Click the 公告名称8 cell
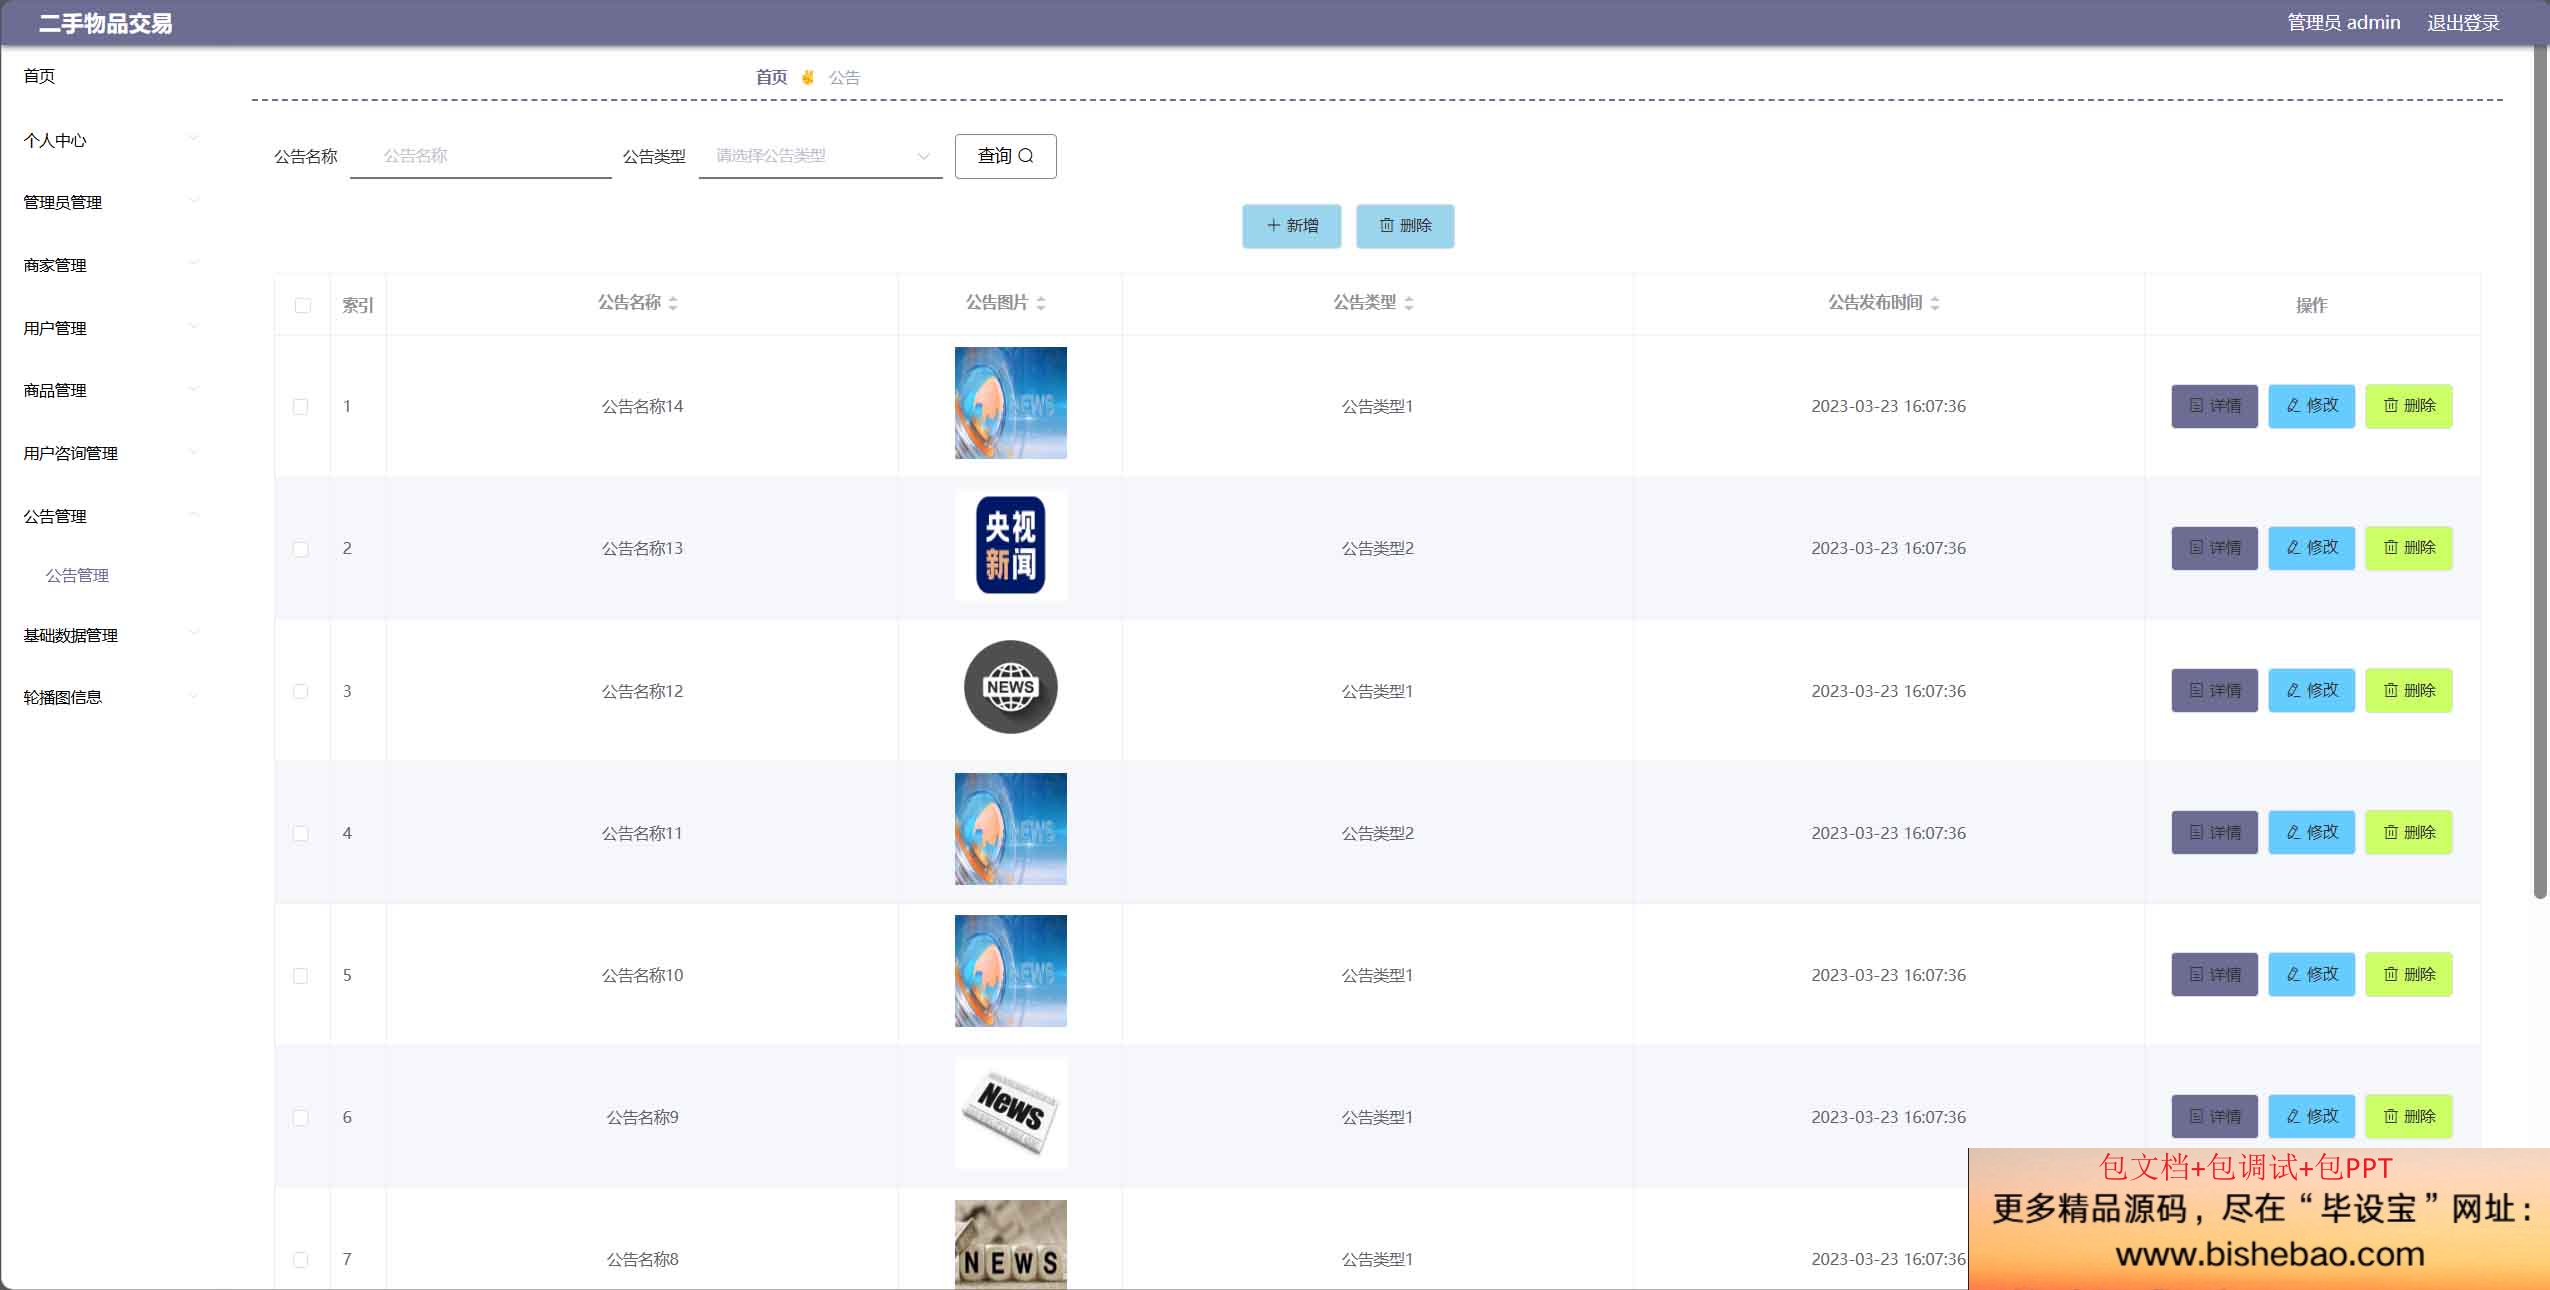The height and width of the screenshot is (1290, 2550). coord(642,1259)
